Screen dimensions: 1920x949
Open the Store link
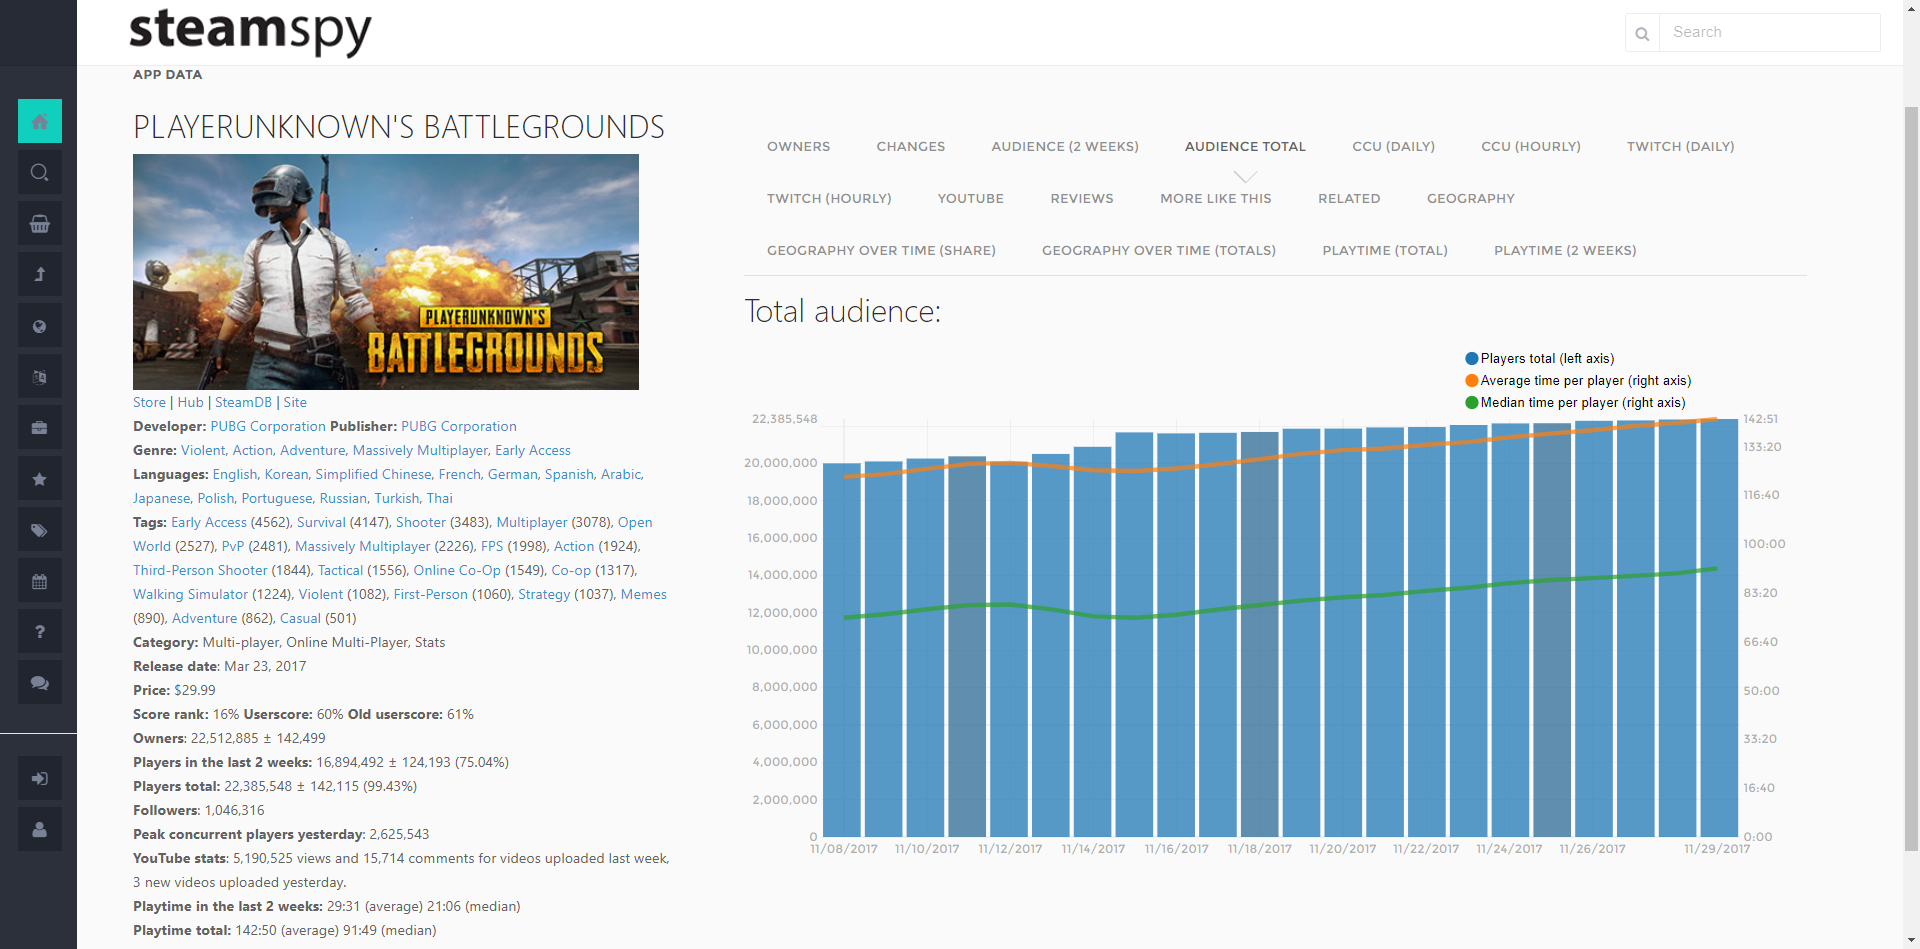149,402
